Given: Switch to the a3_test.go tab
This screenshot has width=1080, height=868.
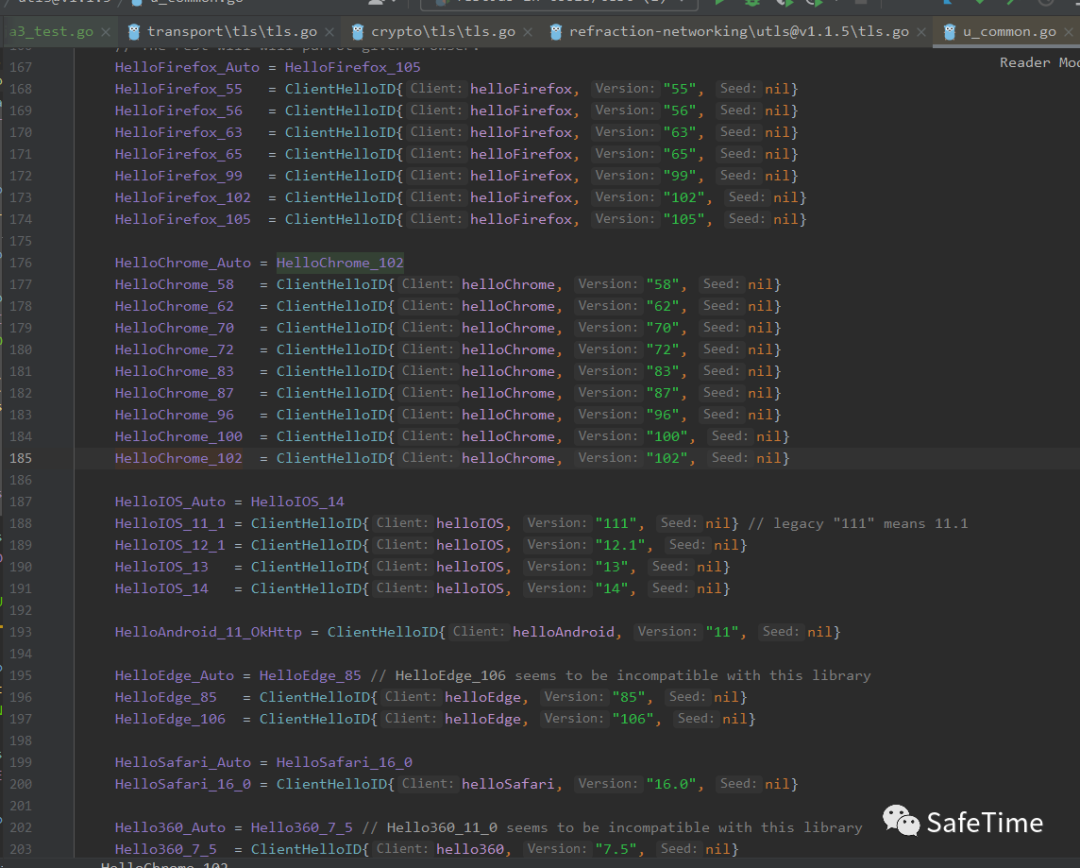Looking at the screenshot, I should (x=50, y=31).
